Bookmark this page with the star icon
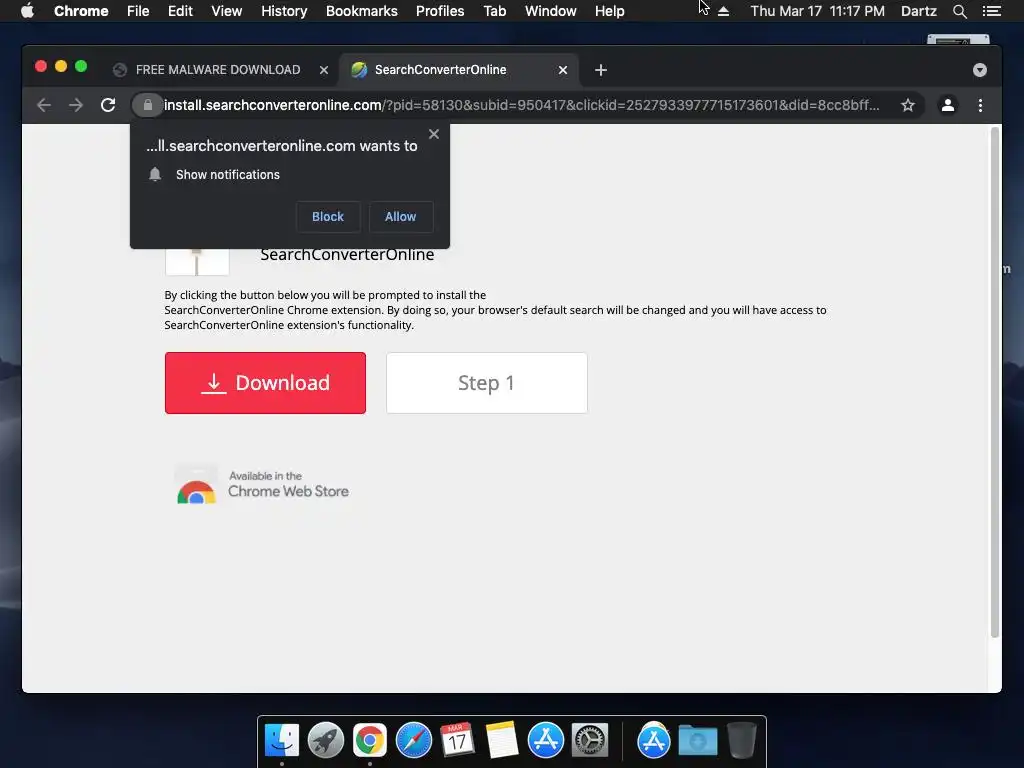Screen dimensions: 1024x768 click(908, 105)
